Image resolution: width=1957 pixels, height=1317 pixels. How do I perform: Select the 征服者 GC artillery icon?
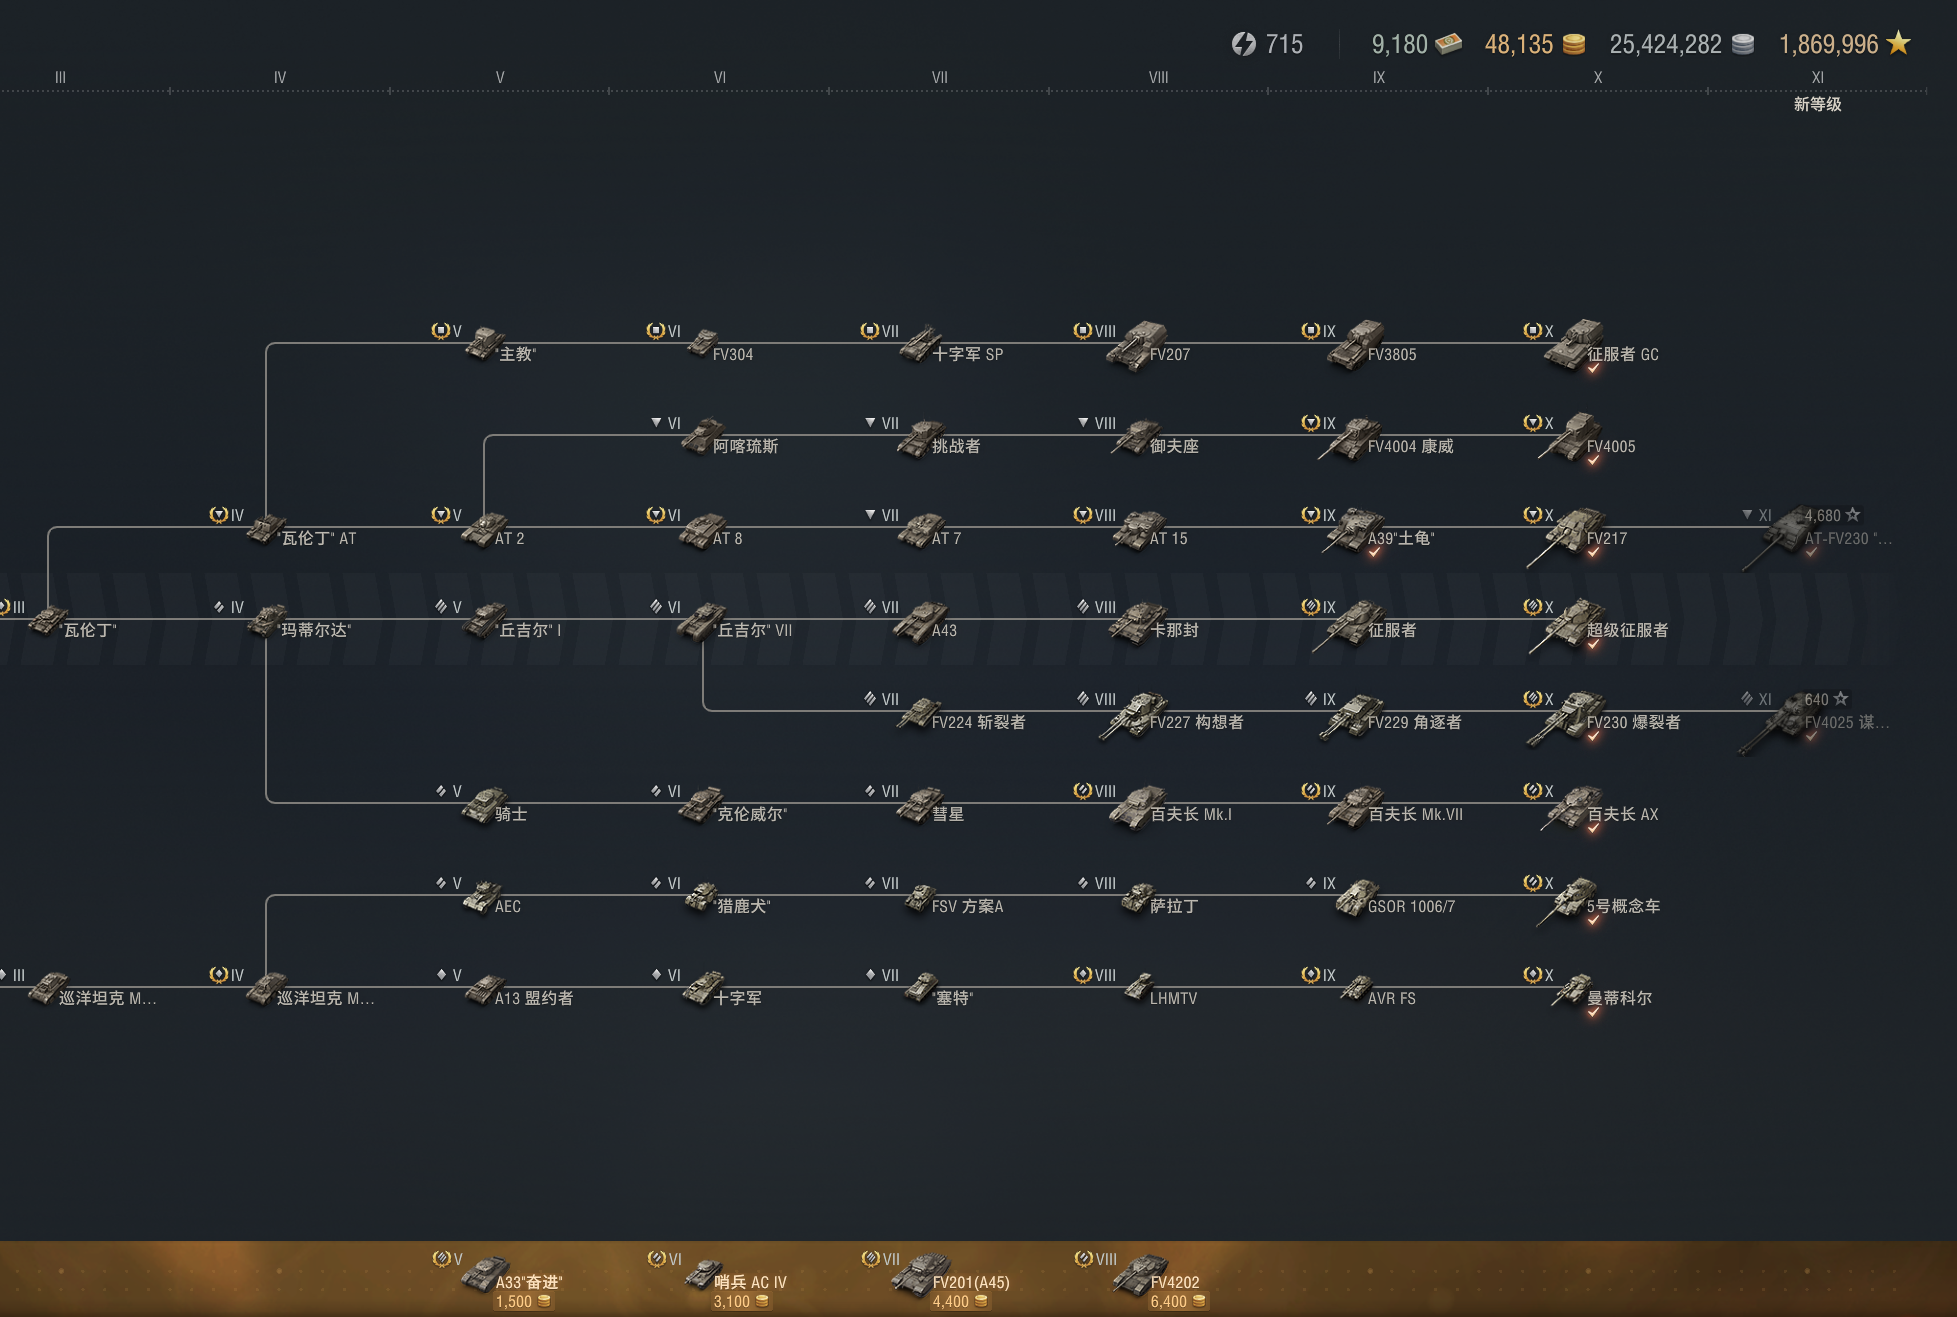(x=1575, y=345)
